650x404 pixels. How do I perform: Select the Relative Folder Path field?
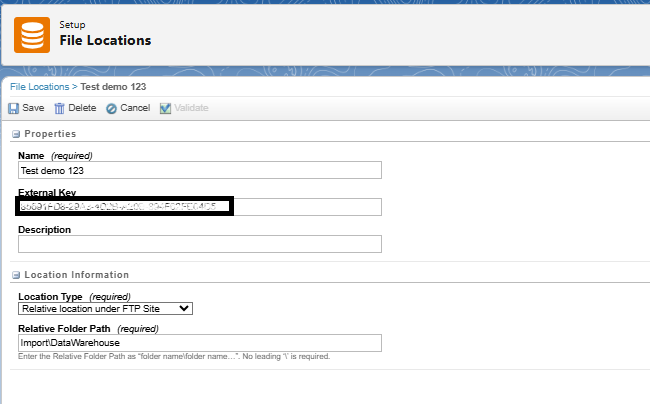point(200,343)
